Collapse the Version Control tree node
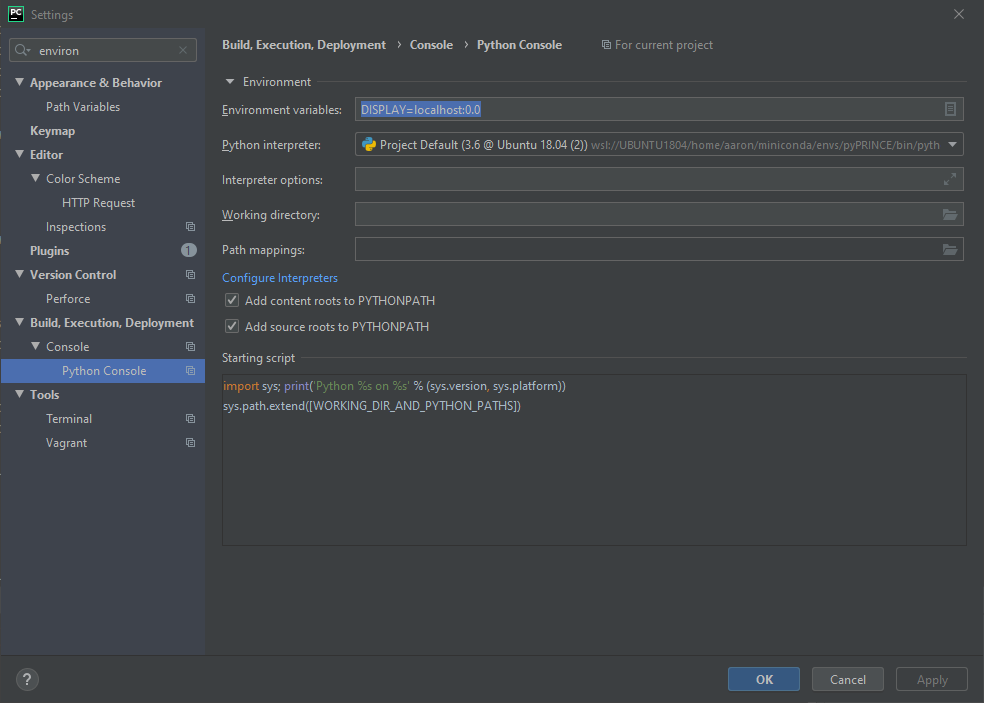Screen dimensions: 984x703 19,274
